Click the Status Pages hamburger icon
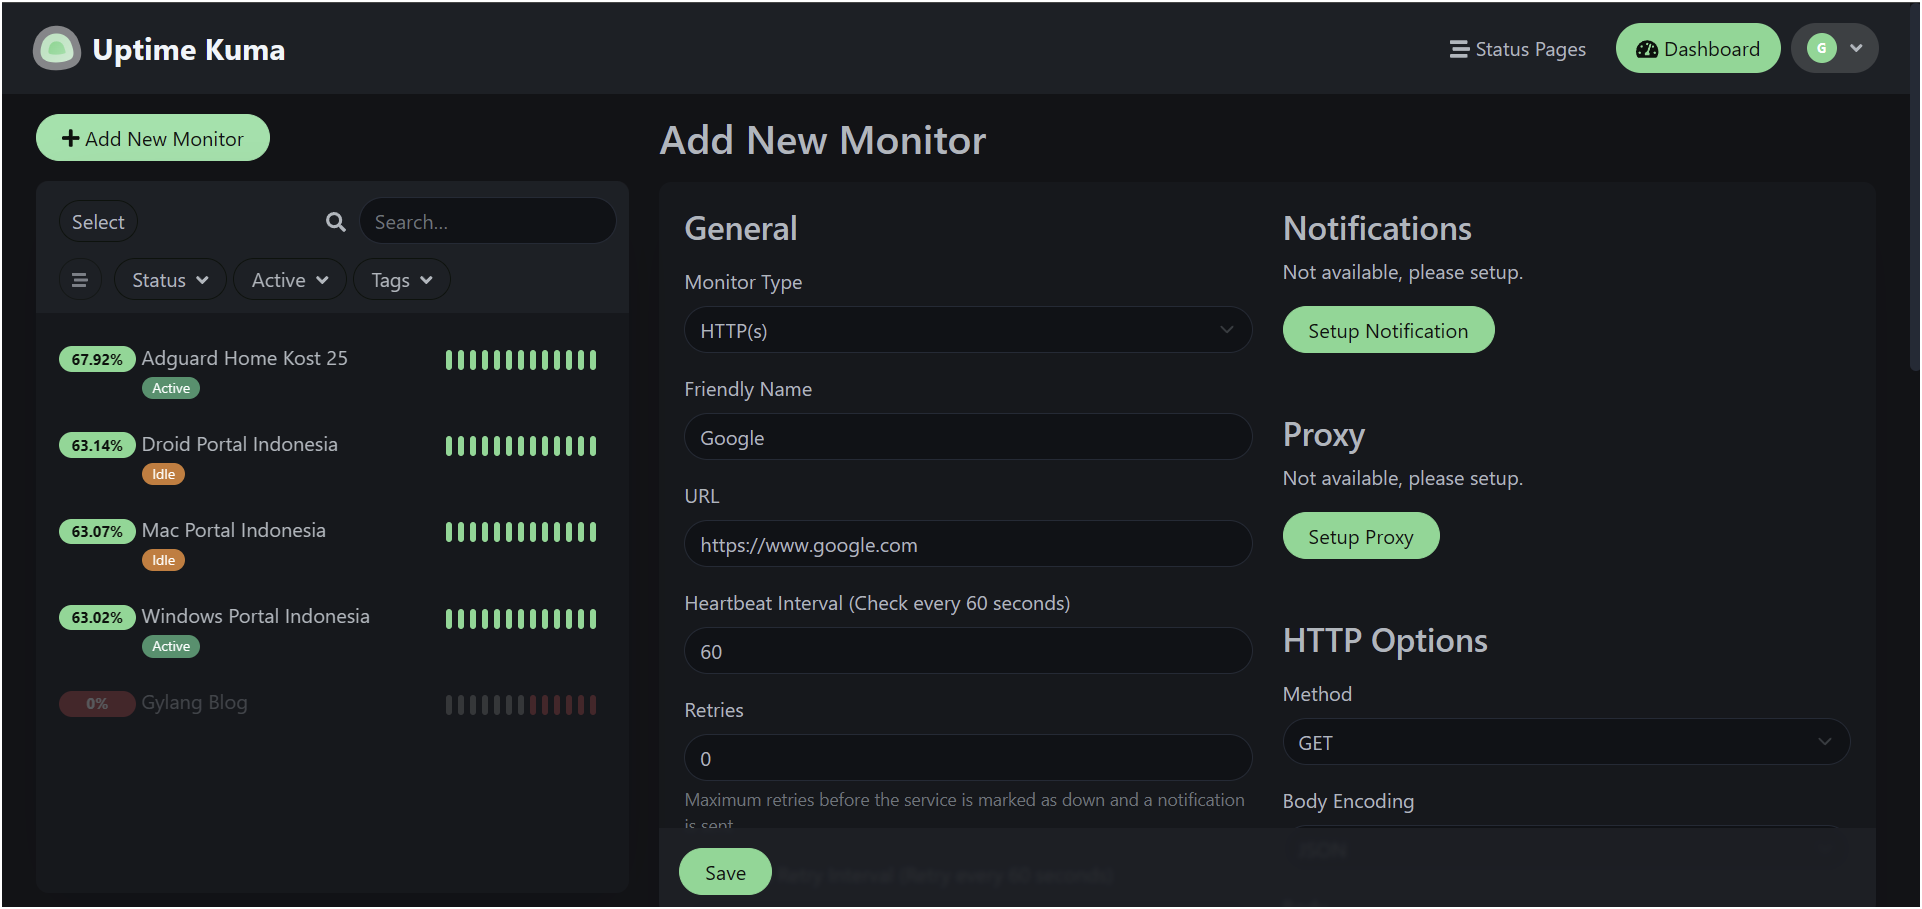This screenshot has width=1922, height=909. click(1459, 49)
